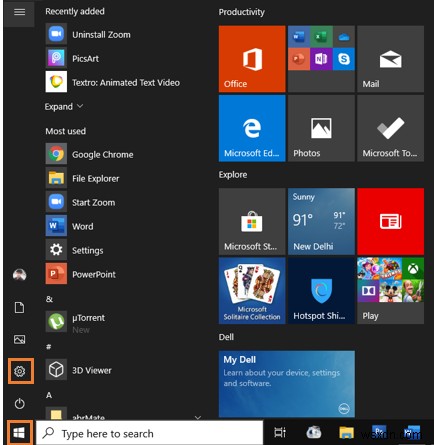Open the Microsoft Store tile
This screenshot has height=445, width=434.
click(x=252, y=221)
